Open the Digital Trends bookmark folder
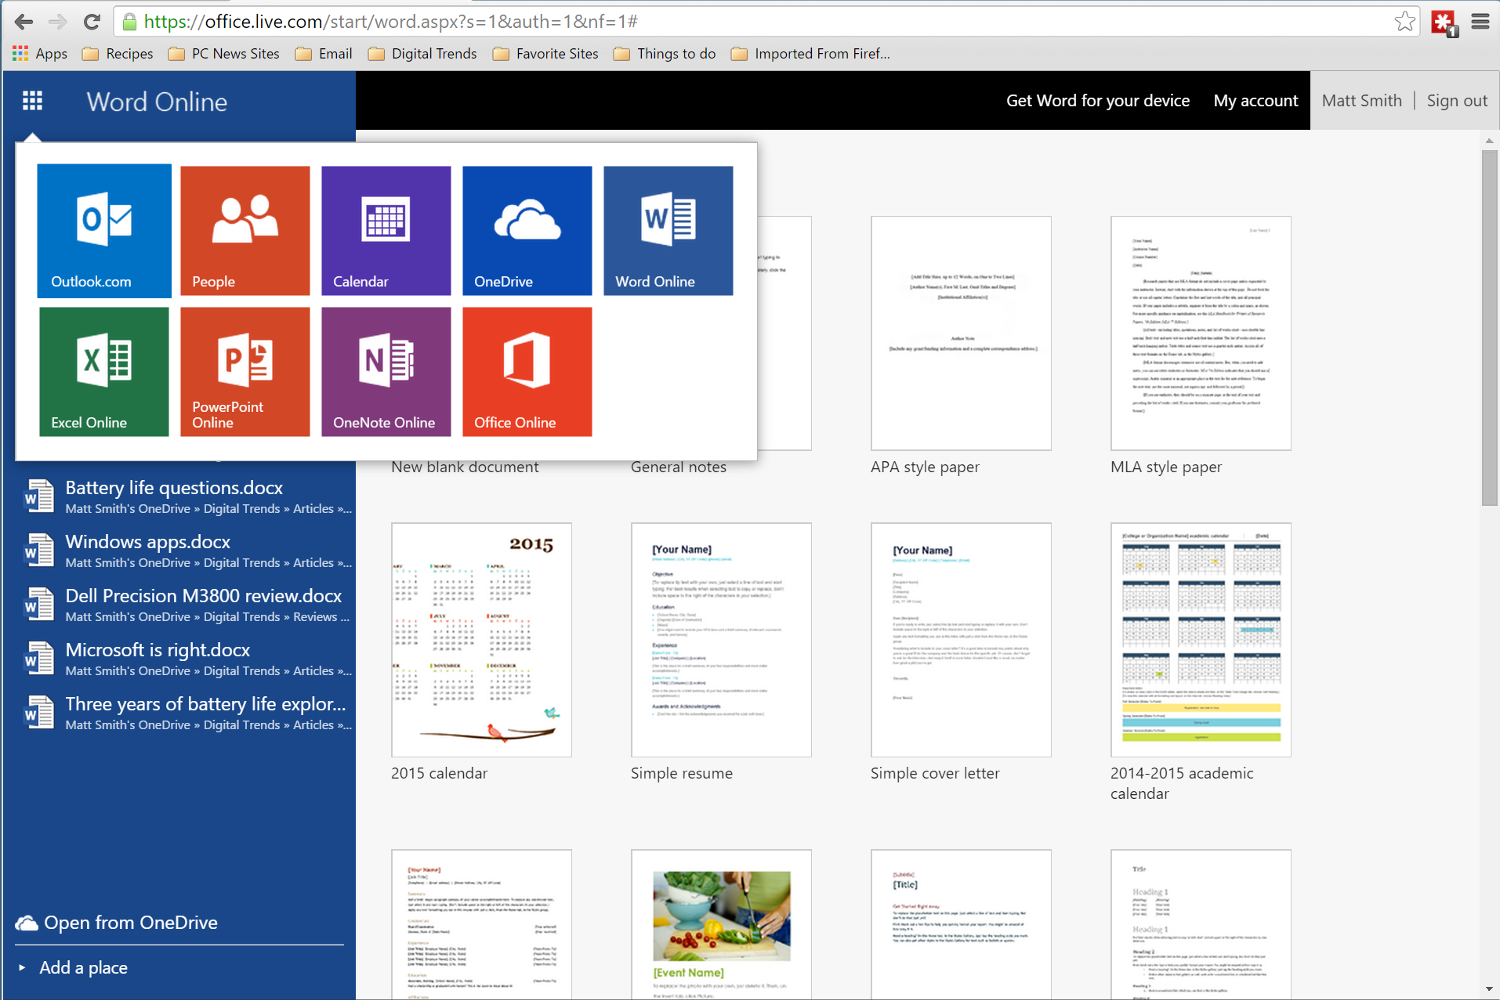 pos(422,54)
